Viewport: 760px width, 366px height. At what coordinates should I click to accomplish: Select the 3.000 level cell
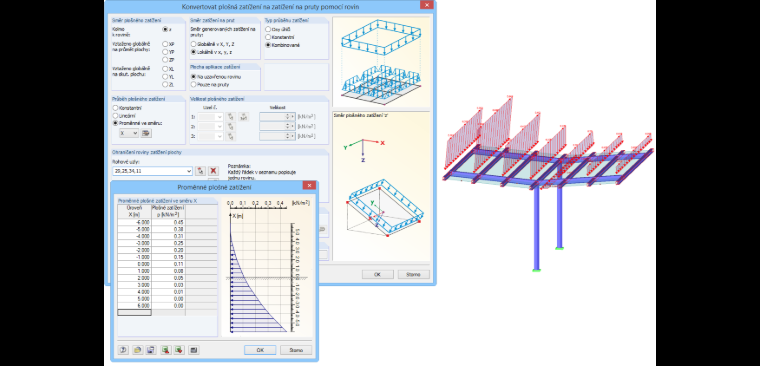(134, 285)
